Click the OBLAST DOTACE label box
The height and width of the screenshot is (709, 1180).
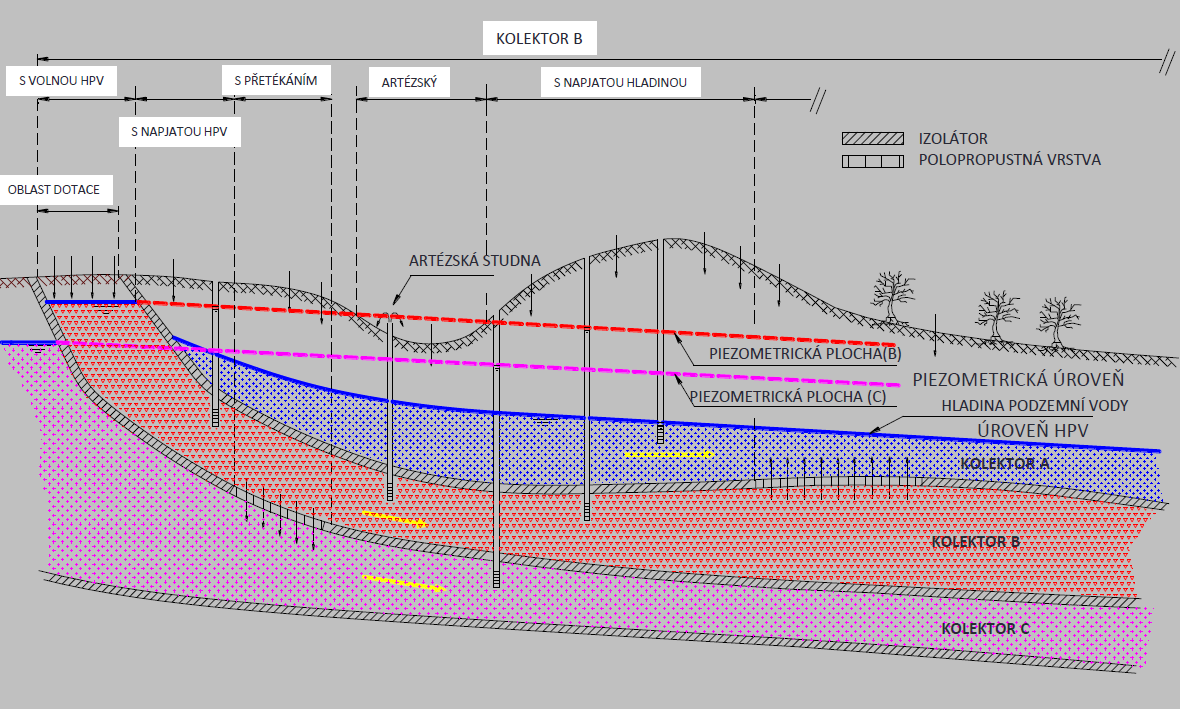pos(54,189)
